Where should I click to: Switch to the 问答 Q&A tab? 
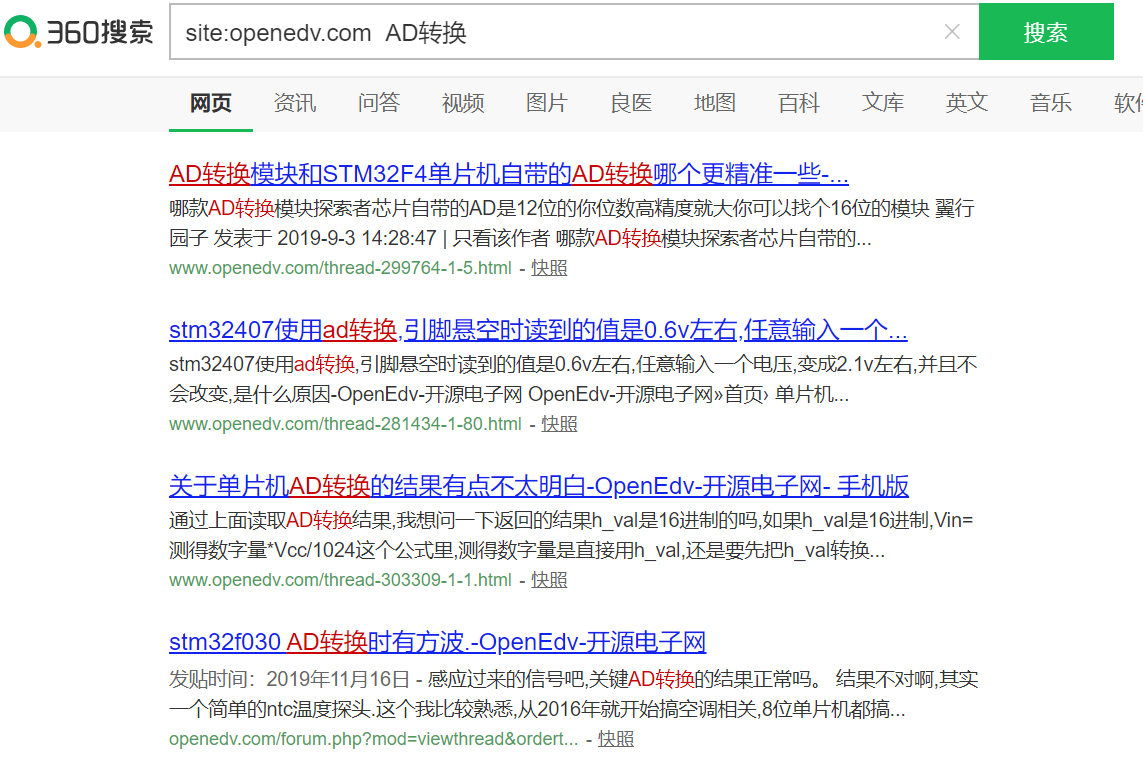click(378, 103)
